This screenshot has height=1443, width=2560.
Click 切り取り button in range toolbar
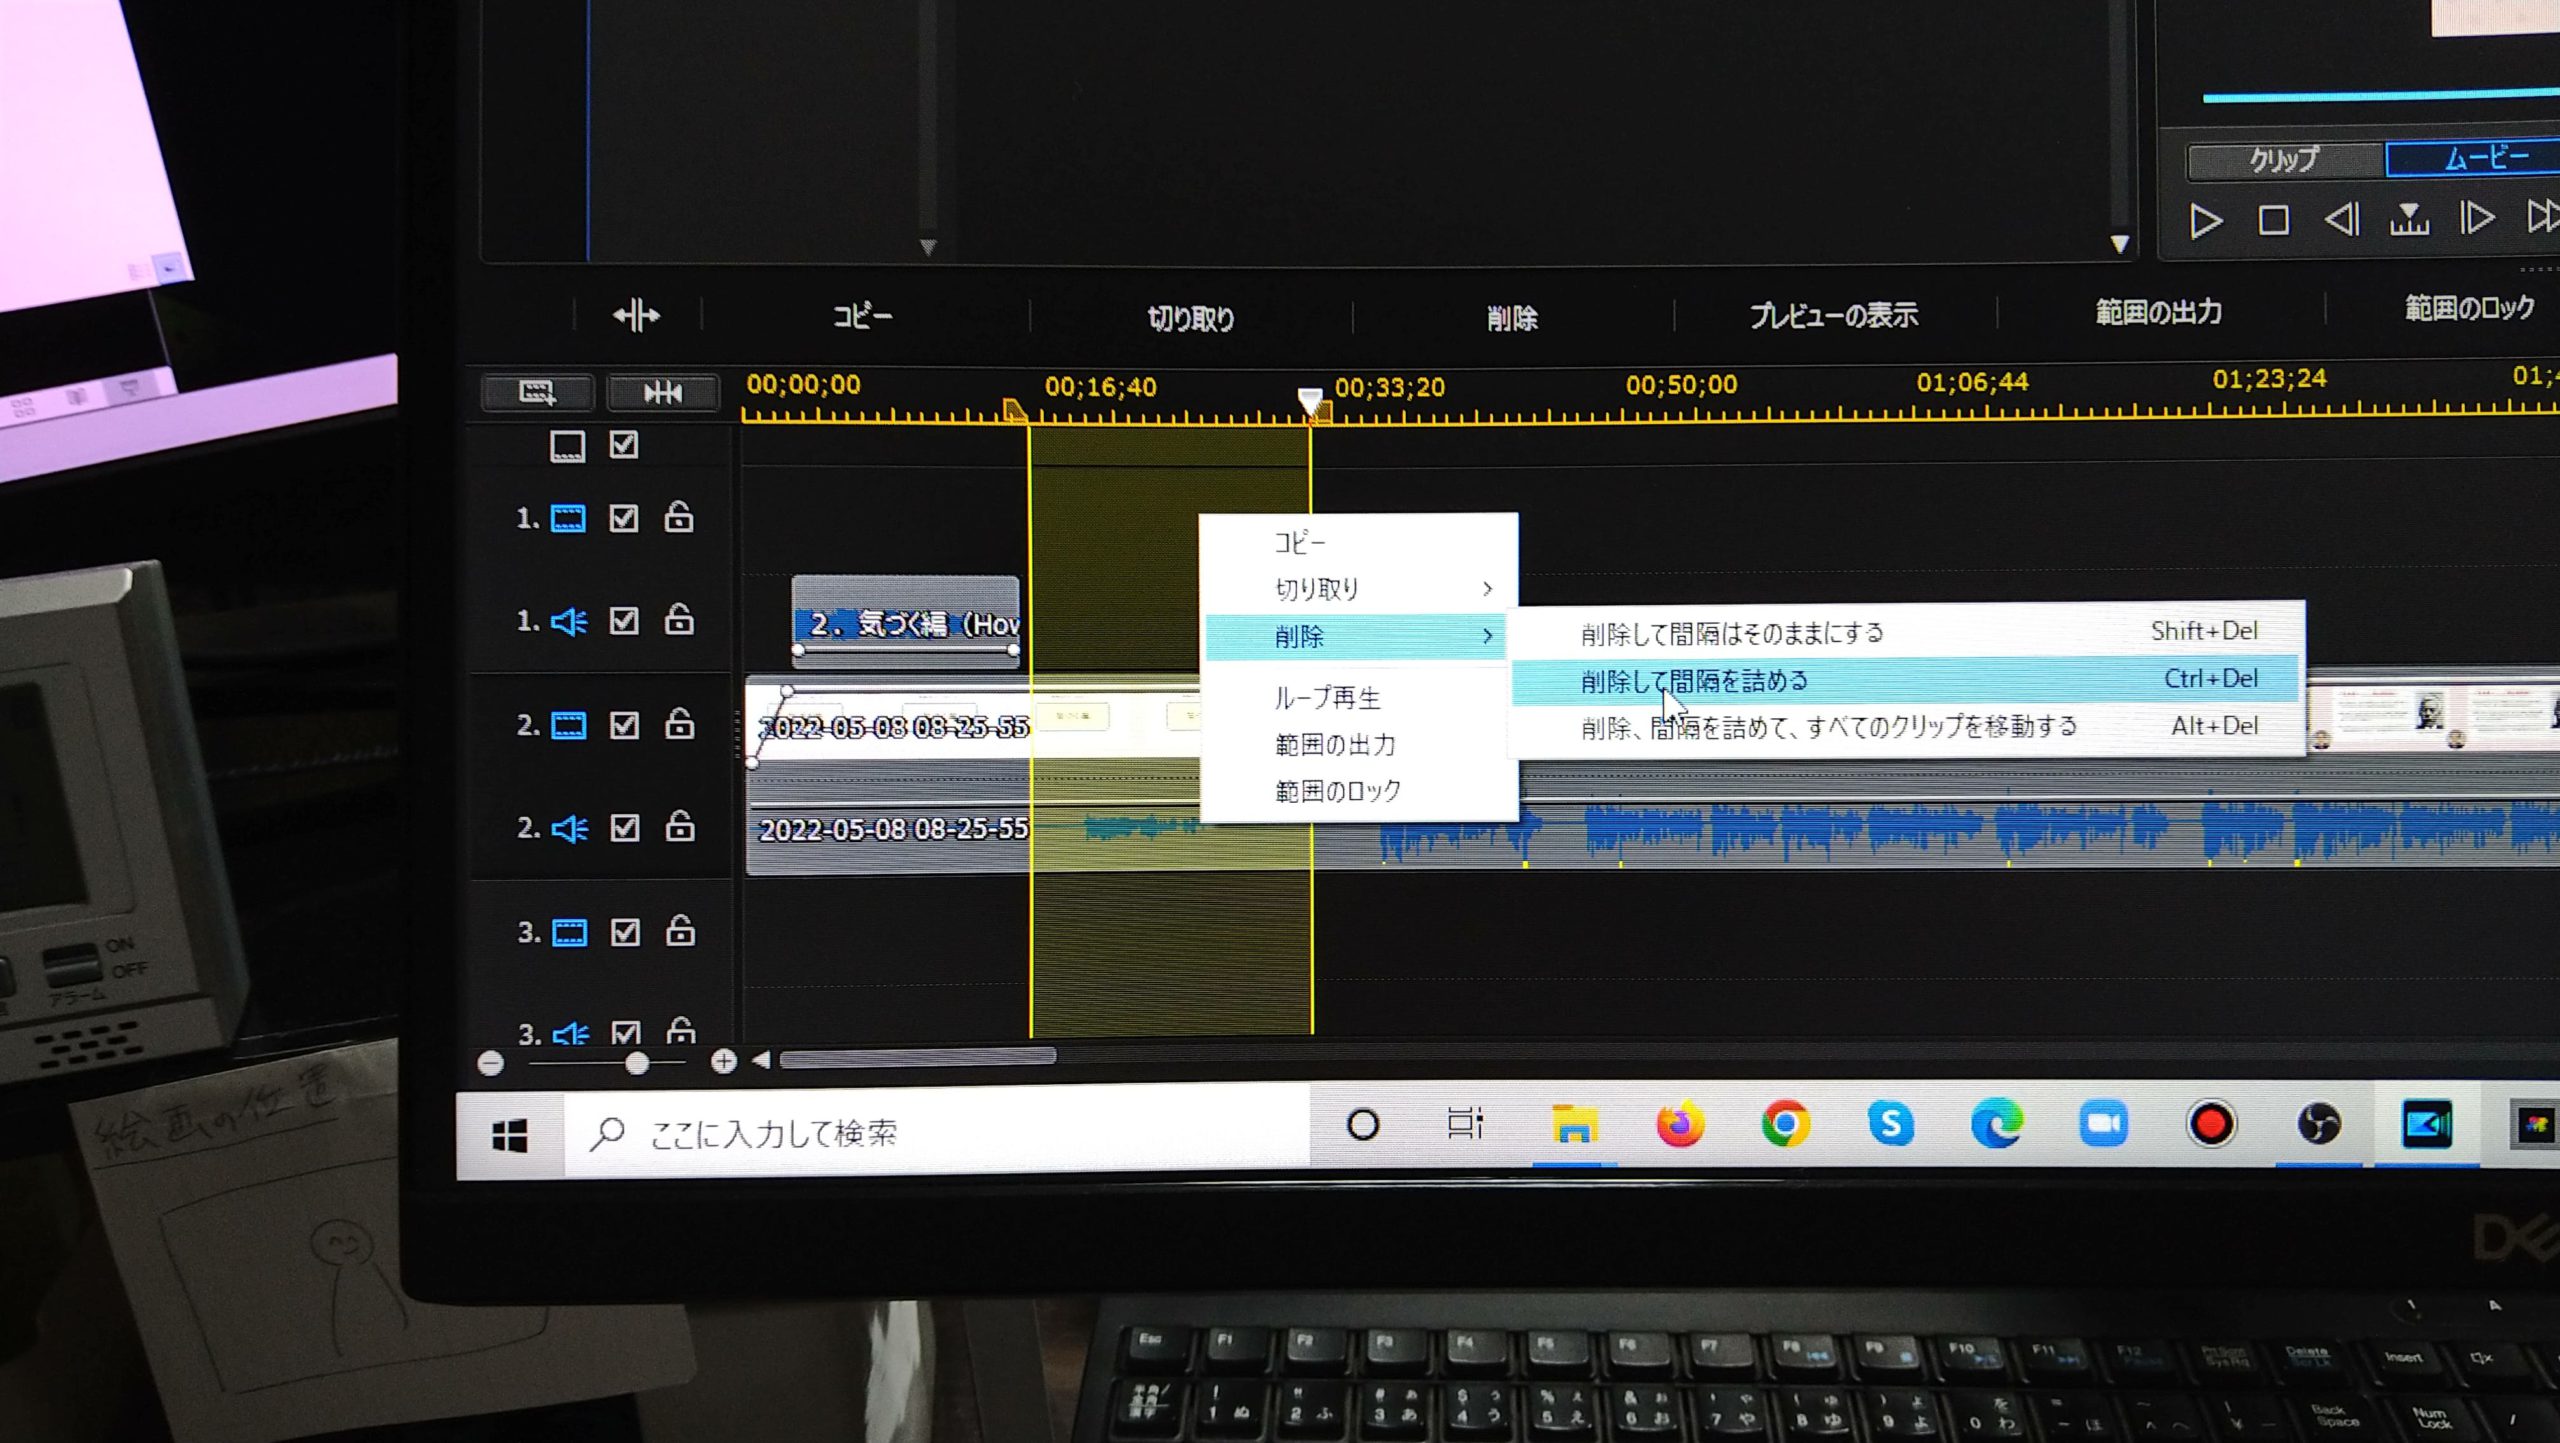click(1190, 318)
